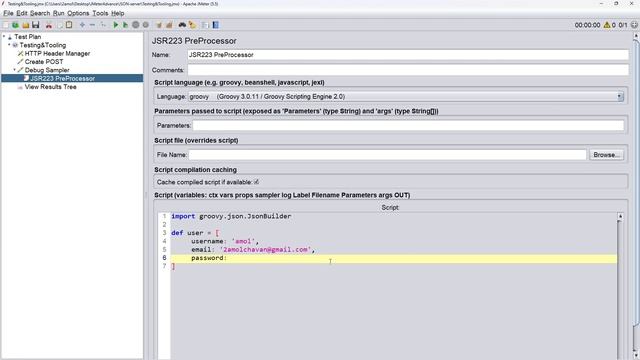
Task: Click the Parameters input field
Action: pos(408,126)
